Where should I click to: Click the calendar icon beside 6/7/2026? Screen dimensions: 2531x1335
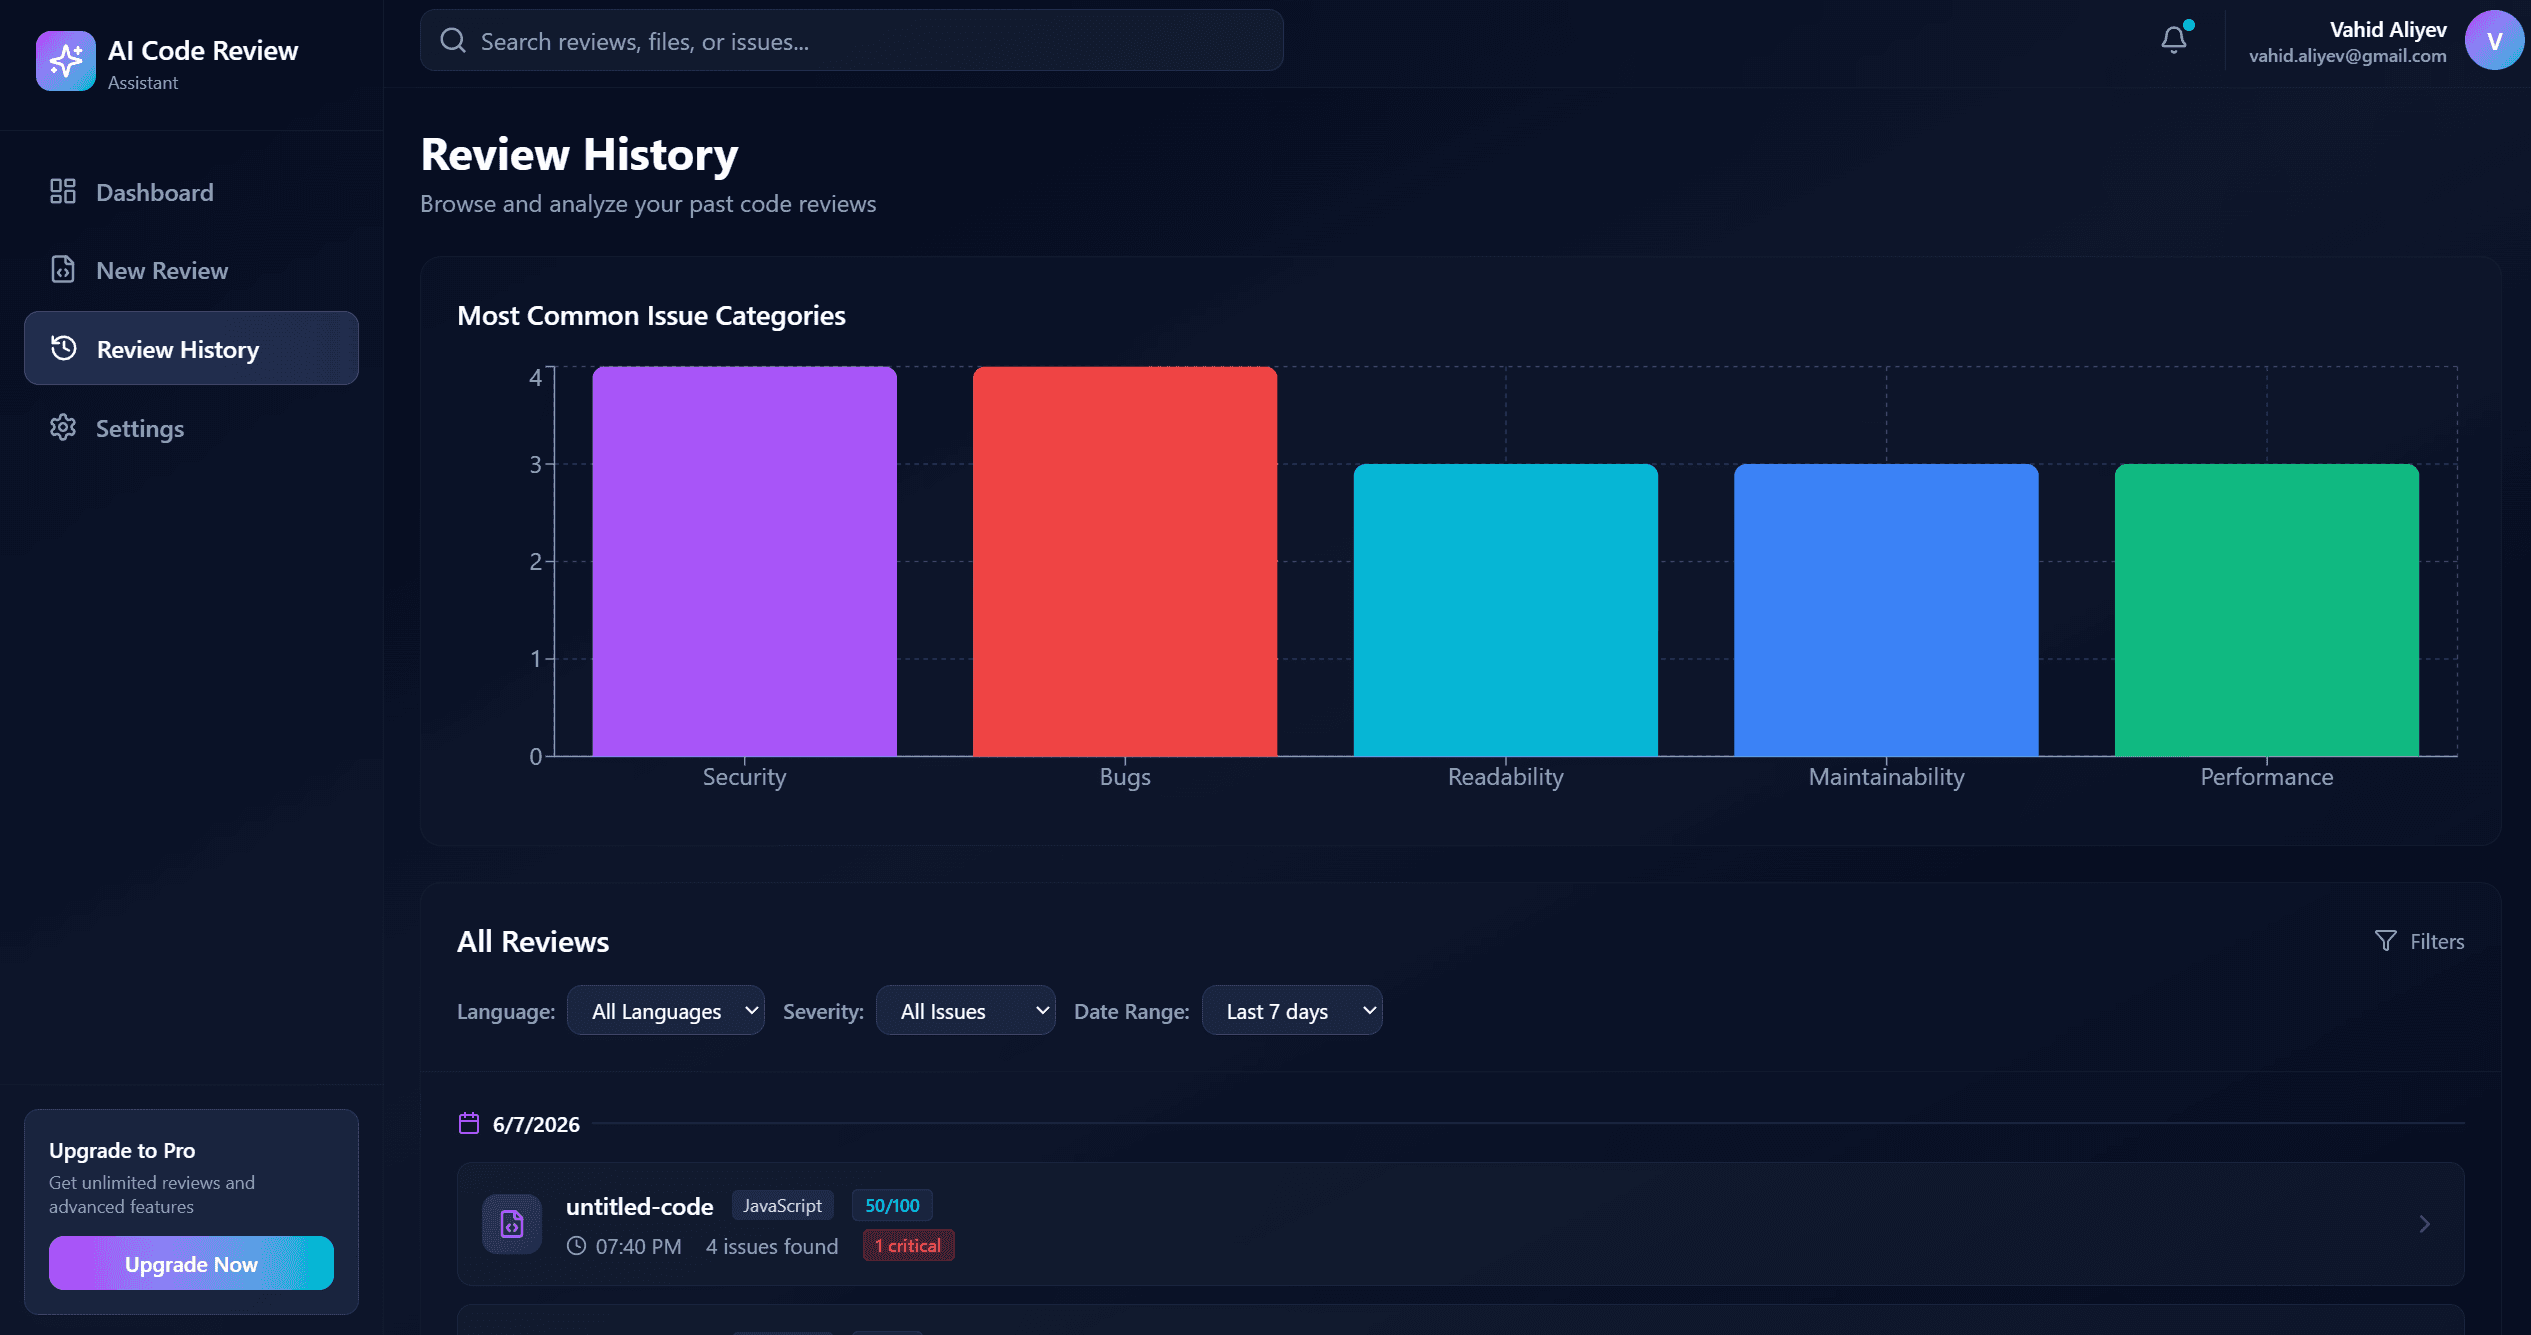click(469, 1123)
